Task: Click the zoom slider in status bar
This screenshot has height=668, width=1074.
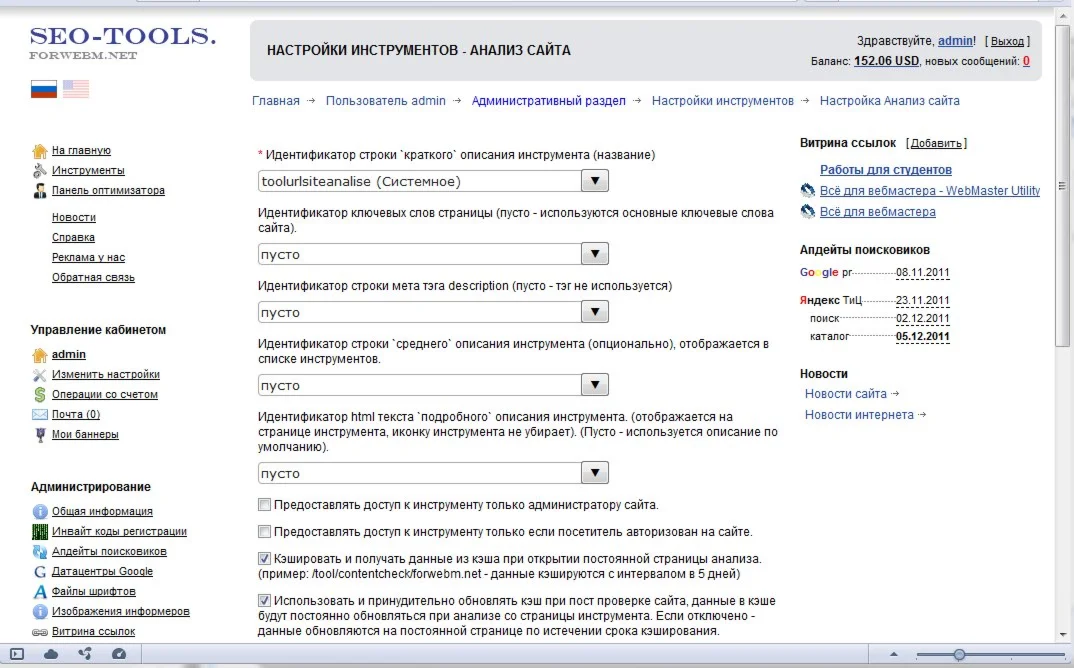Action: 959,654
